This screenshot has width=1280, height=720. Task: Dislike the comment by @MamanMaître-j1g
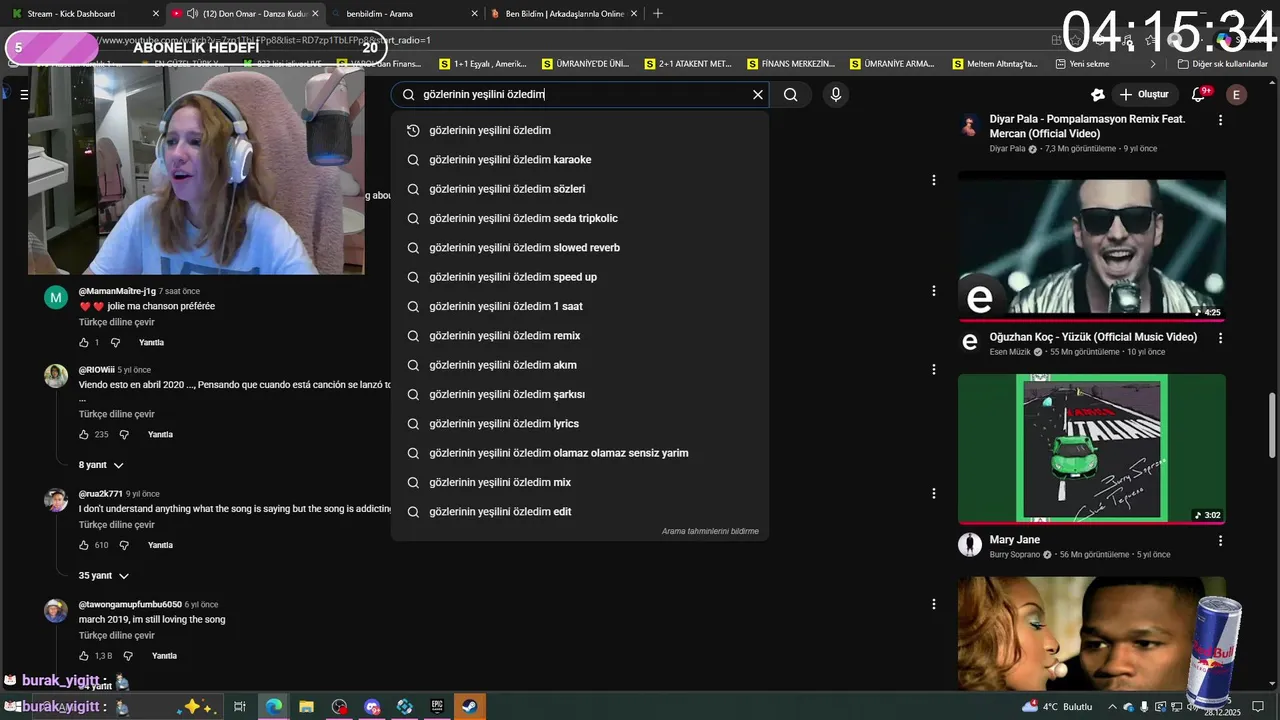click(x=116, y=343)
